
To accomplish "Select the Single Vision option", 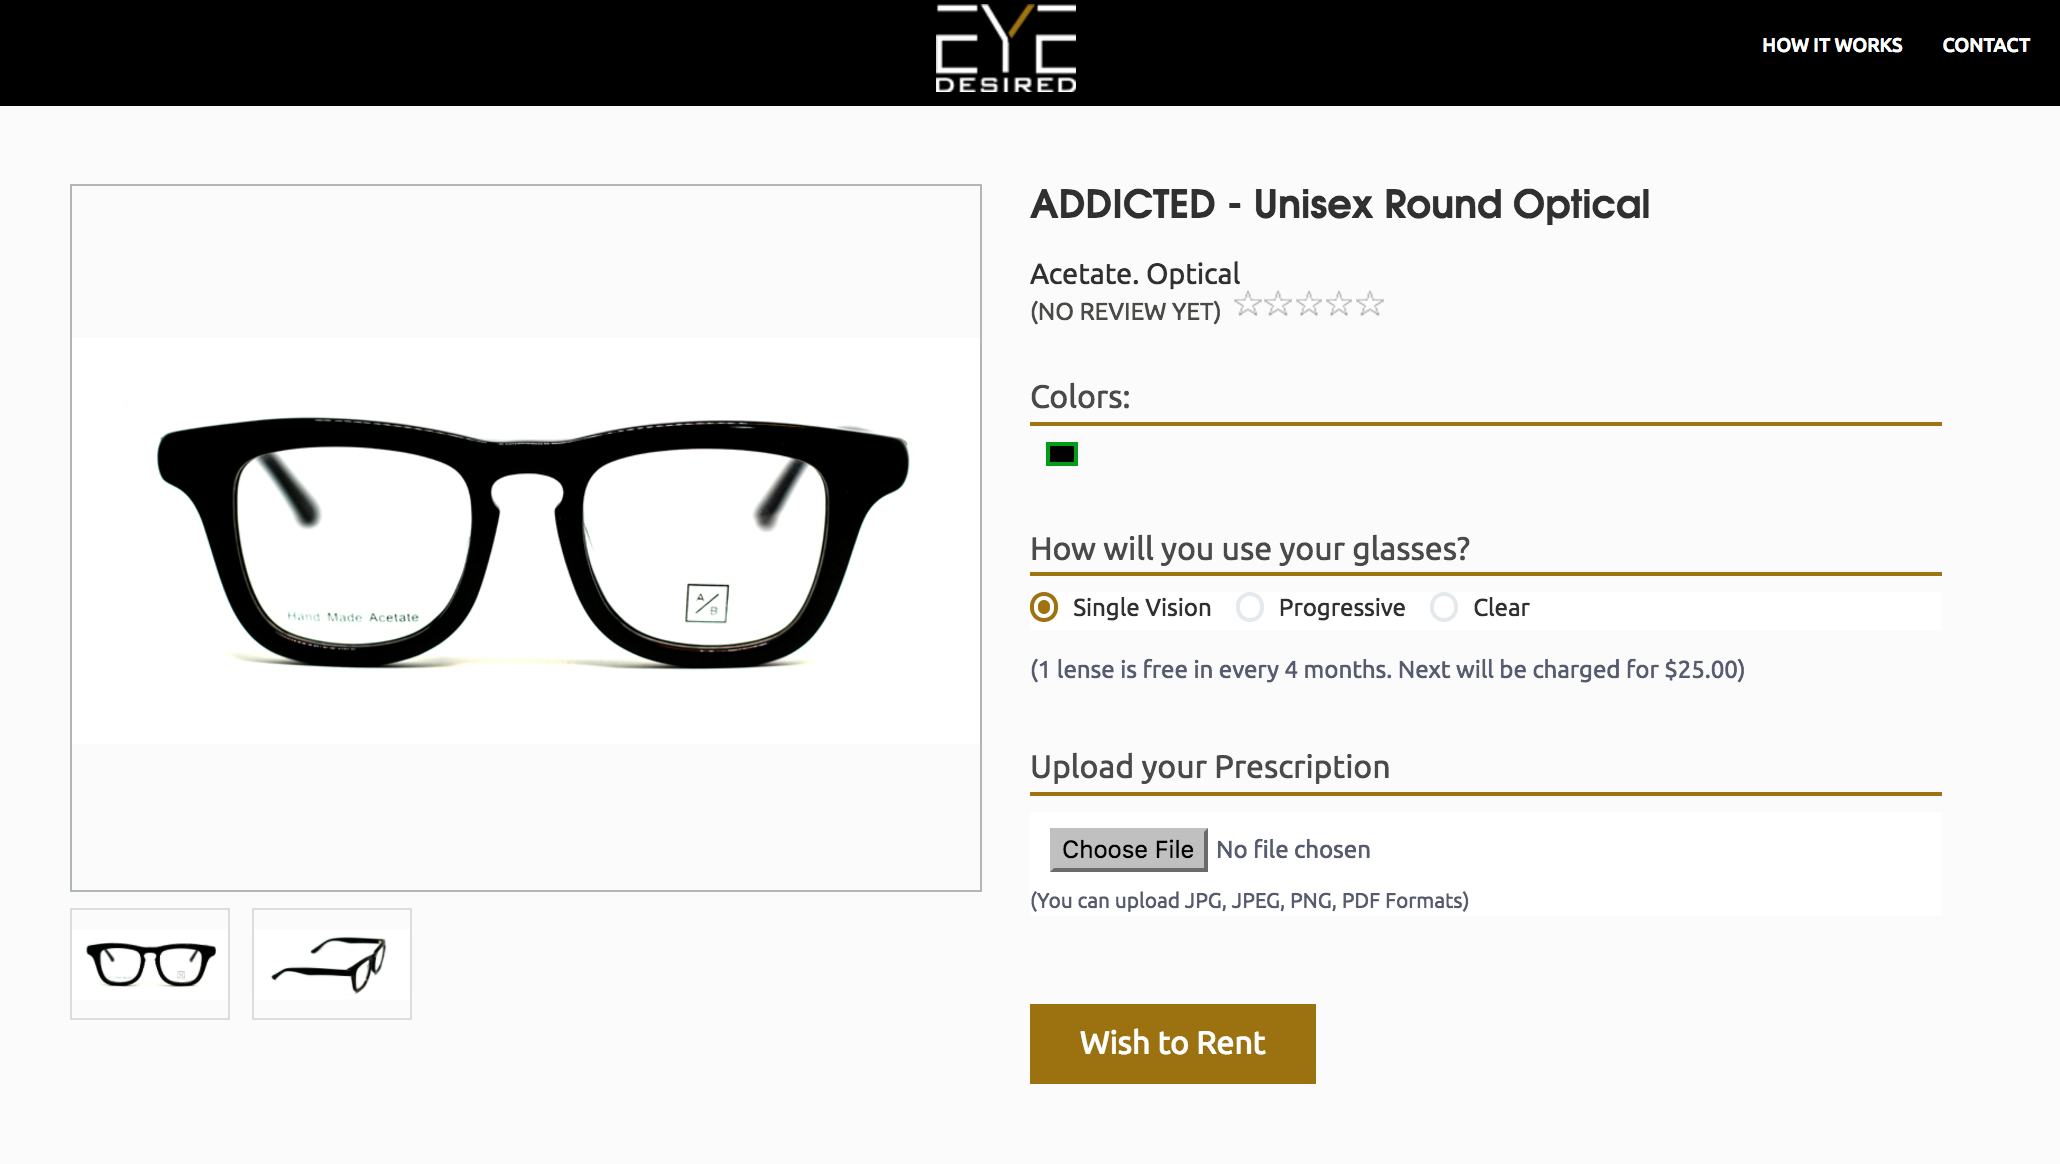I will (1140, 607).
